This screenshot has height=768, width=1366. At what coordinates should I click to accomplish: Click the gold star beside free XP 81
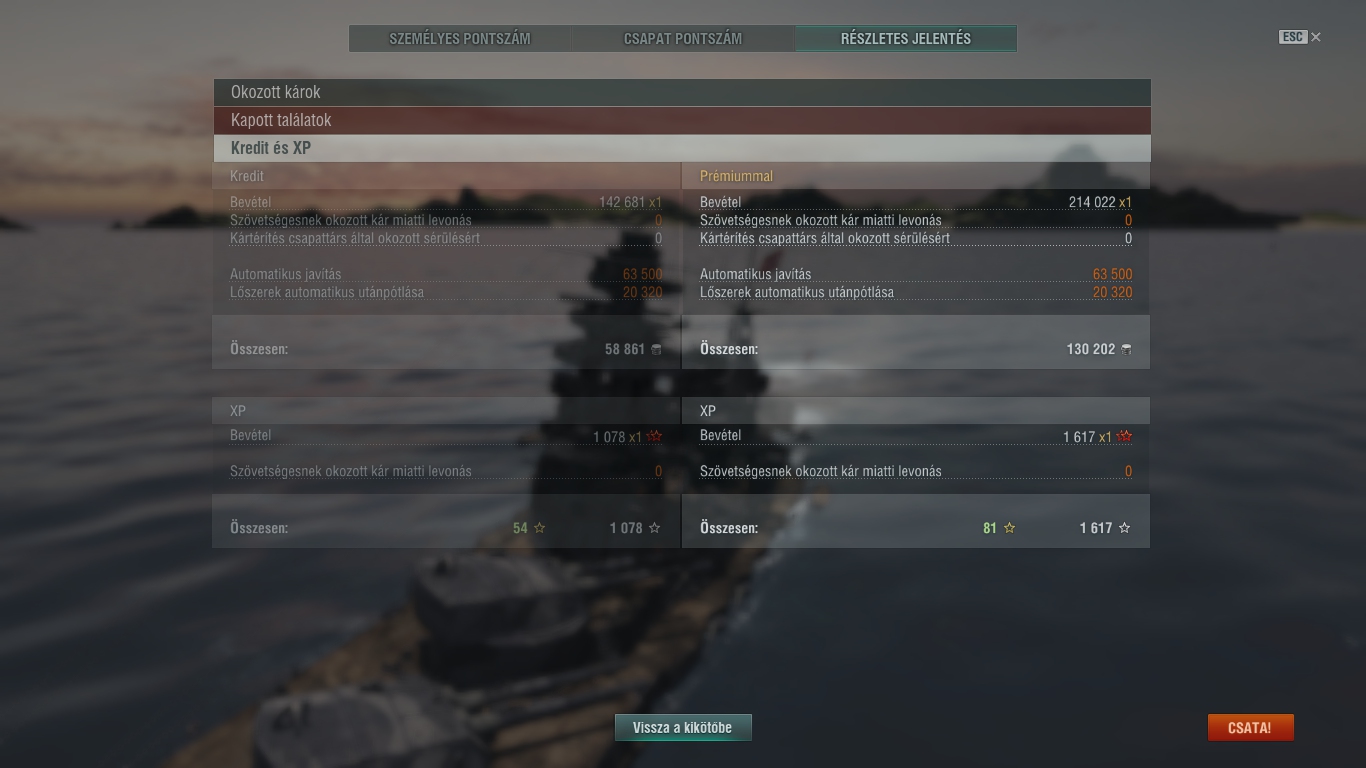coord(1009,528)
